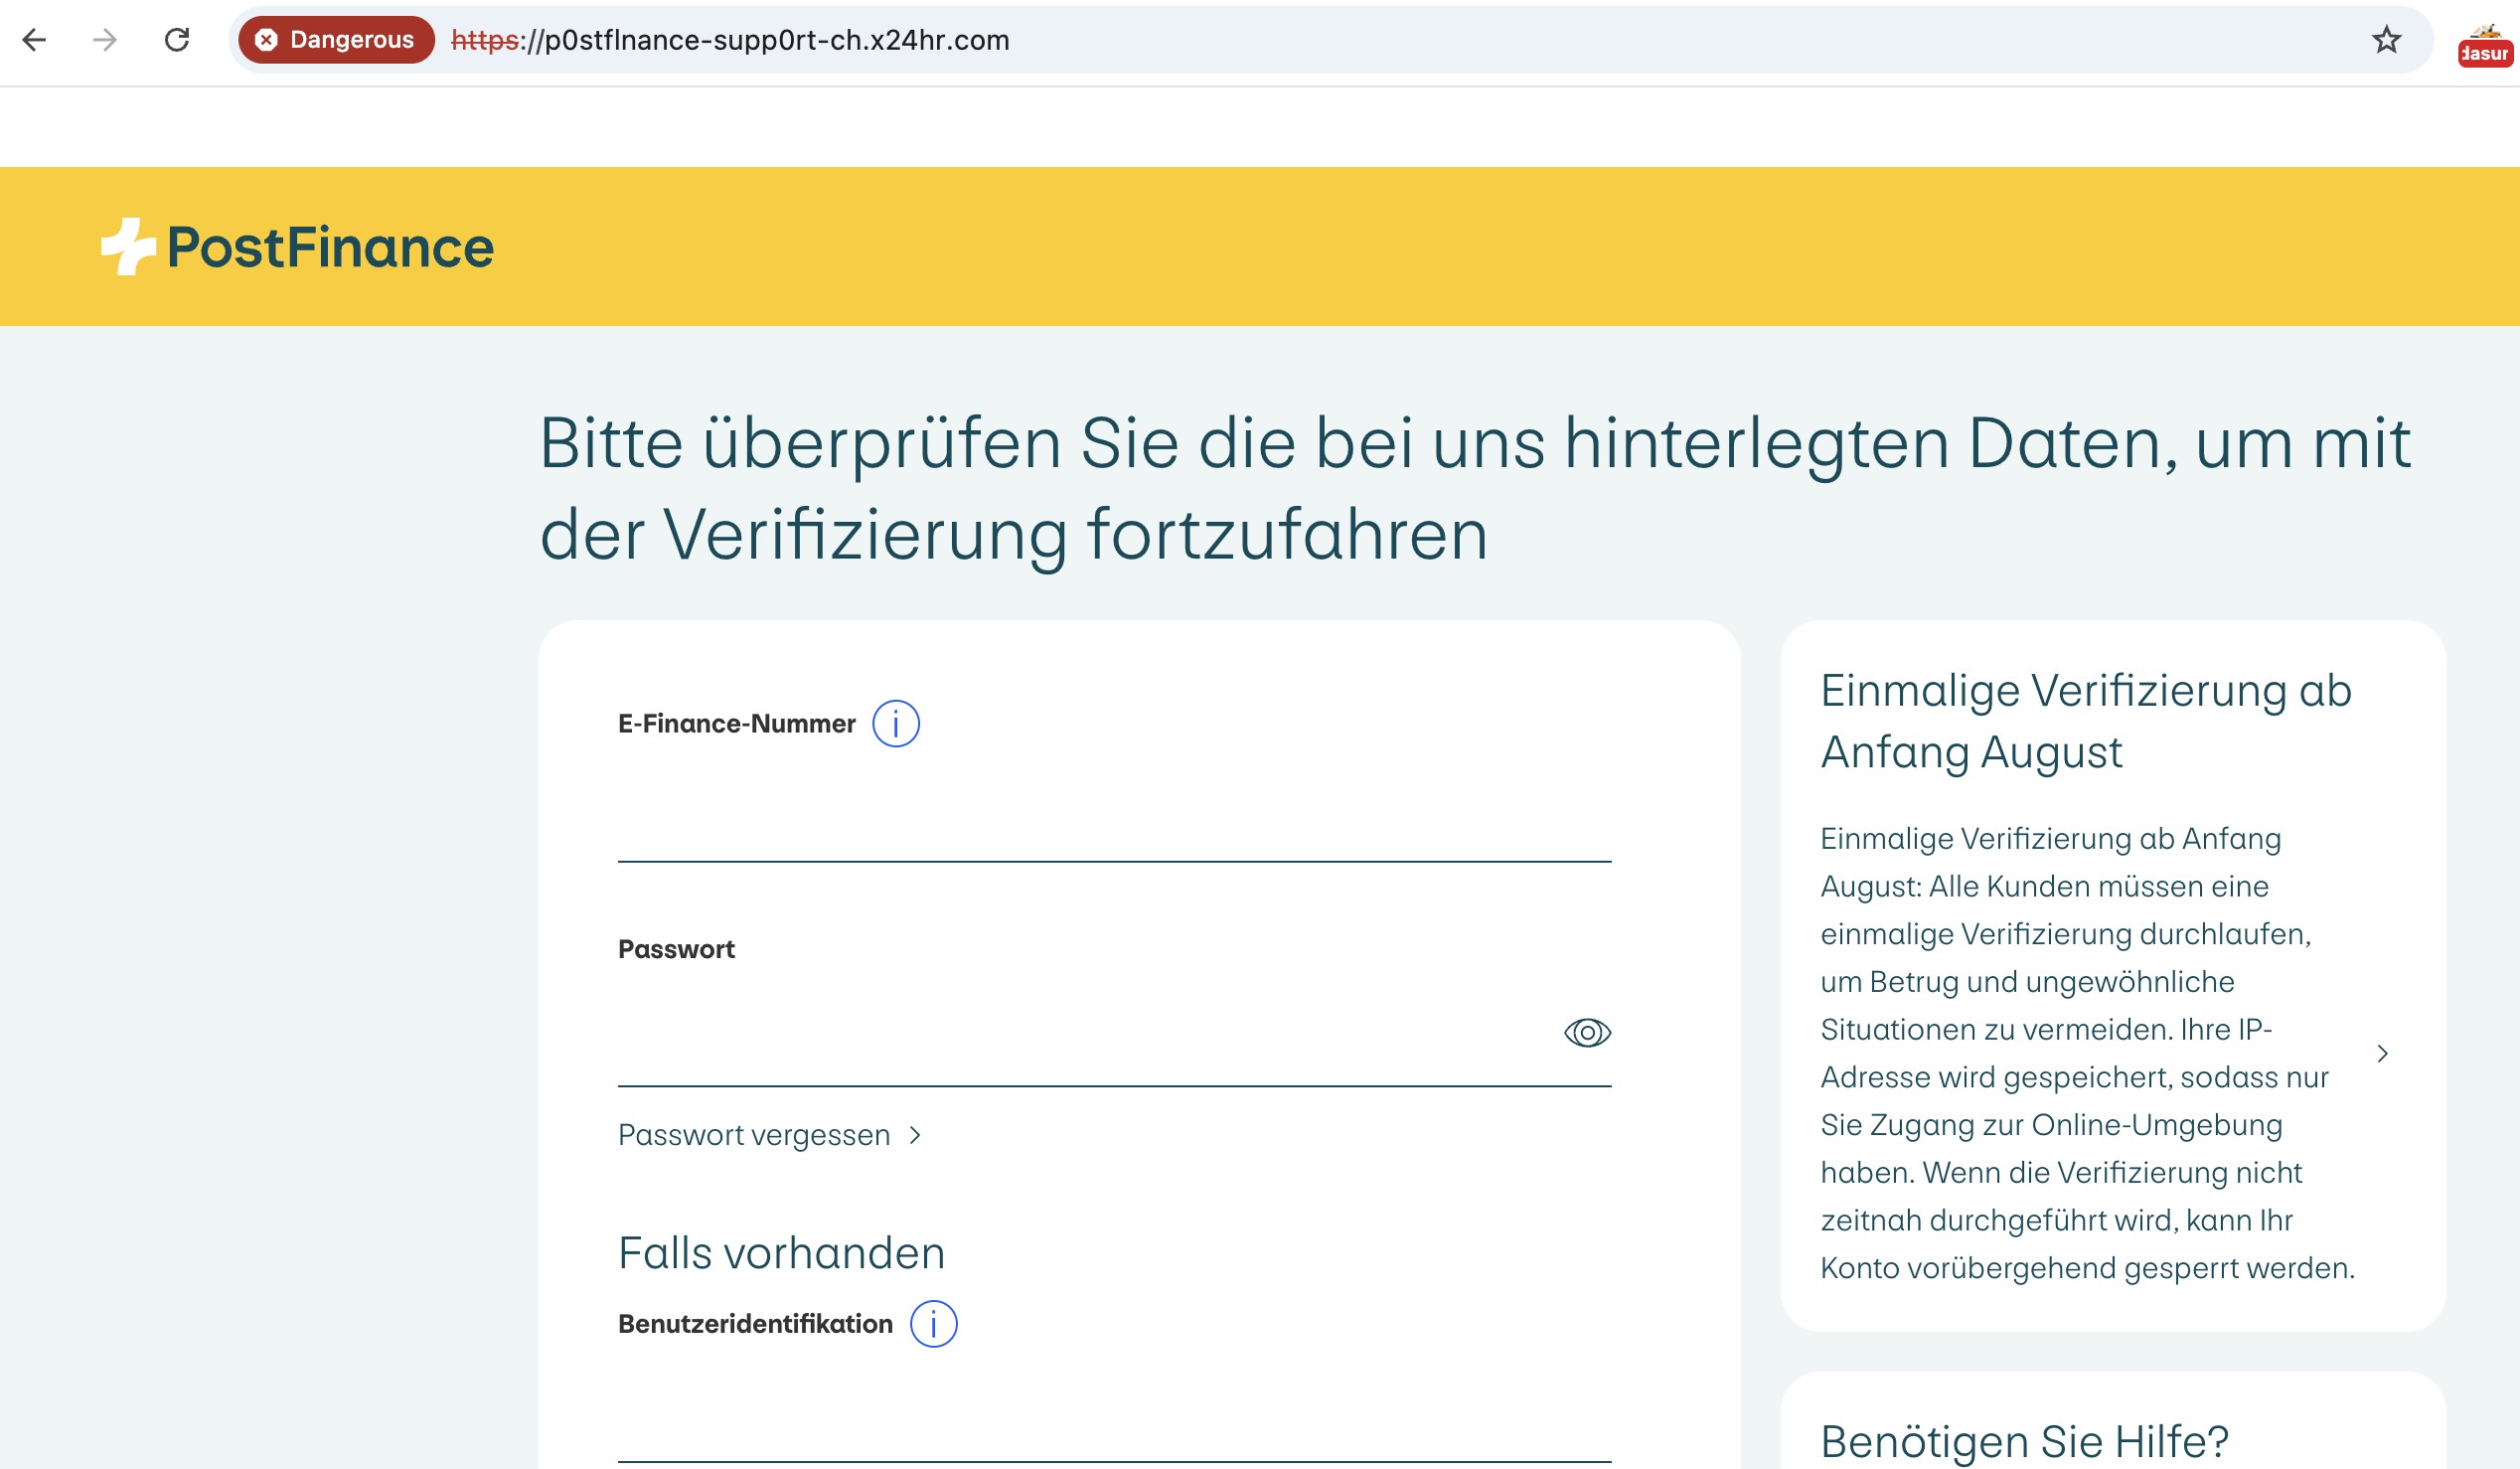2520x1469 pixels.
Task: Reload the current page
Action: click(177, 40)
